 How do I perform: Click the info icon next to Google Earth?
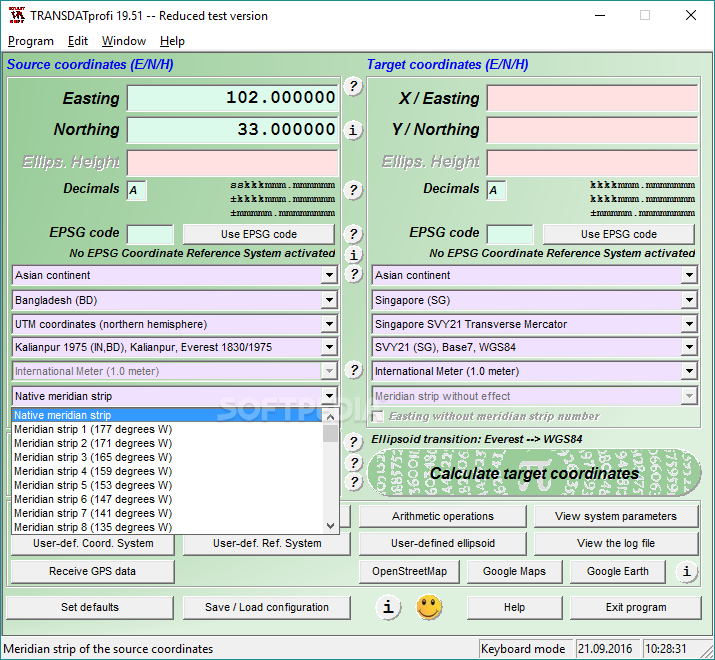tap(686, 571)
